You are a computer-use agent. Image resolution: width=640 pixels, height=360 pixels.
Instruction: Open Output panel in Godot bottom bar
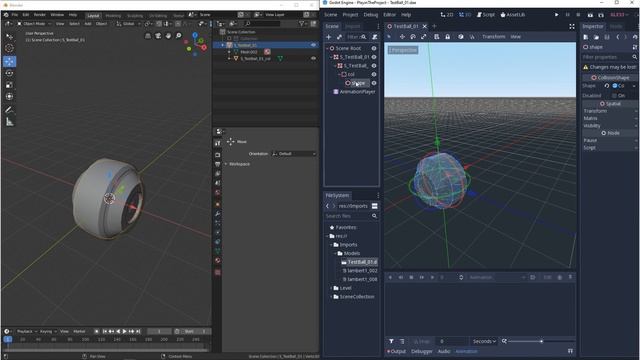(x=396, y=351)
